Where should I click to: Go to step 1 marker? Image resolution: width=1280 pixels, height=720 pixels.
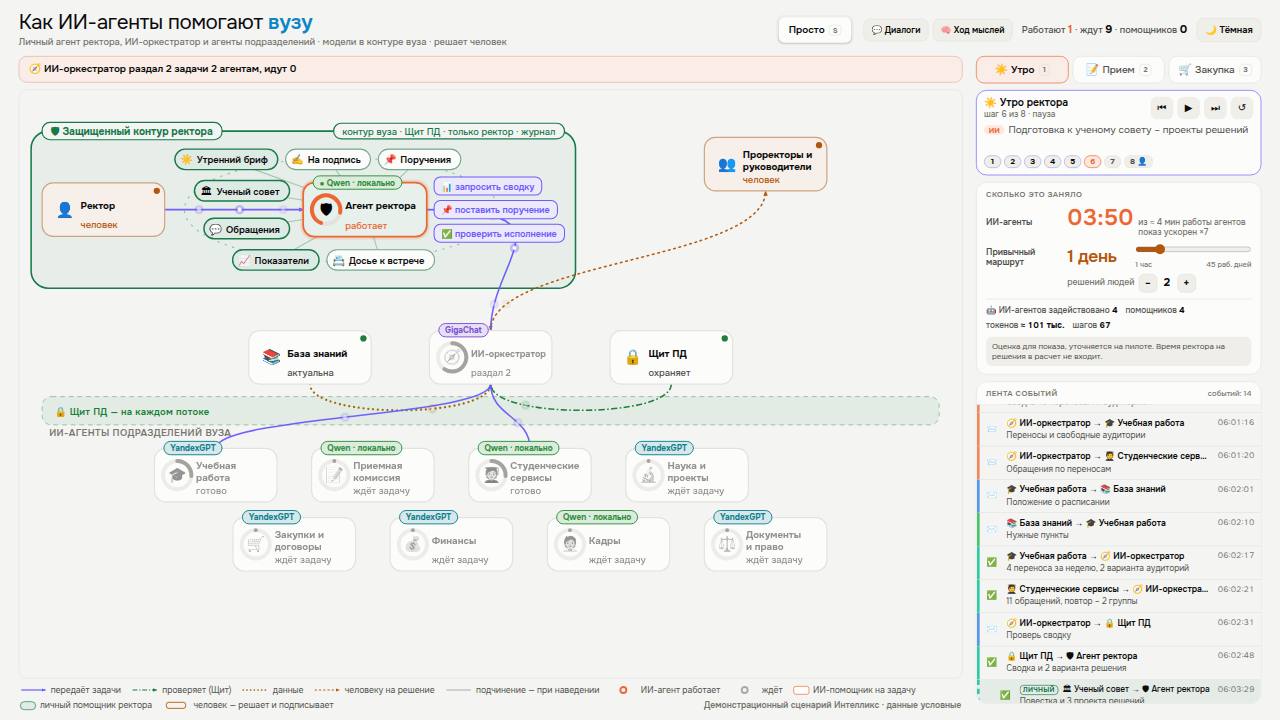[992, 161]
